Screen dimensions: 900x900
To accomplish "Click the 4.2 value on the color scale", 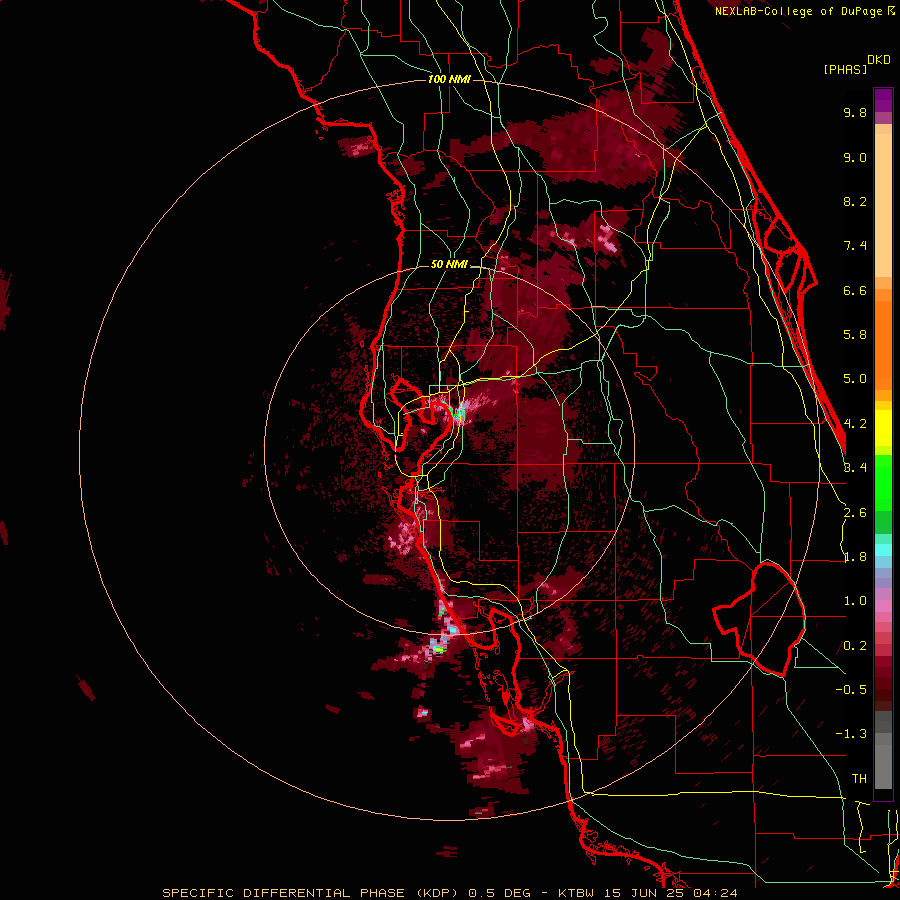I will point(855,424).
